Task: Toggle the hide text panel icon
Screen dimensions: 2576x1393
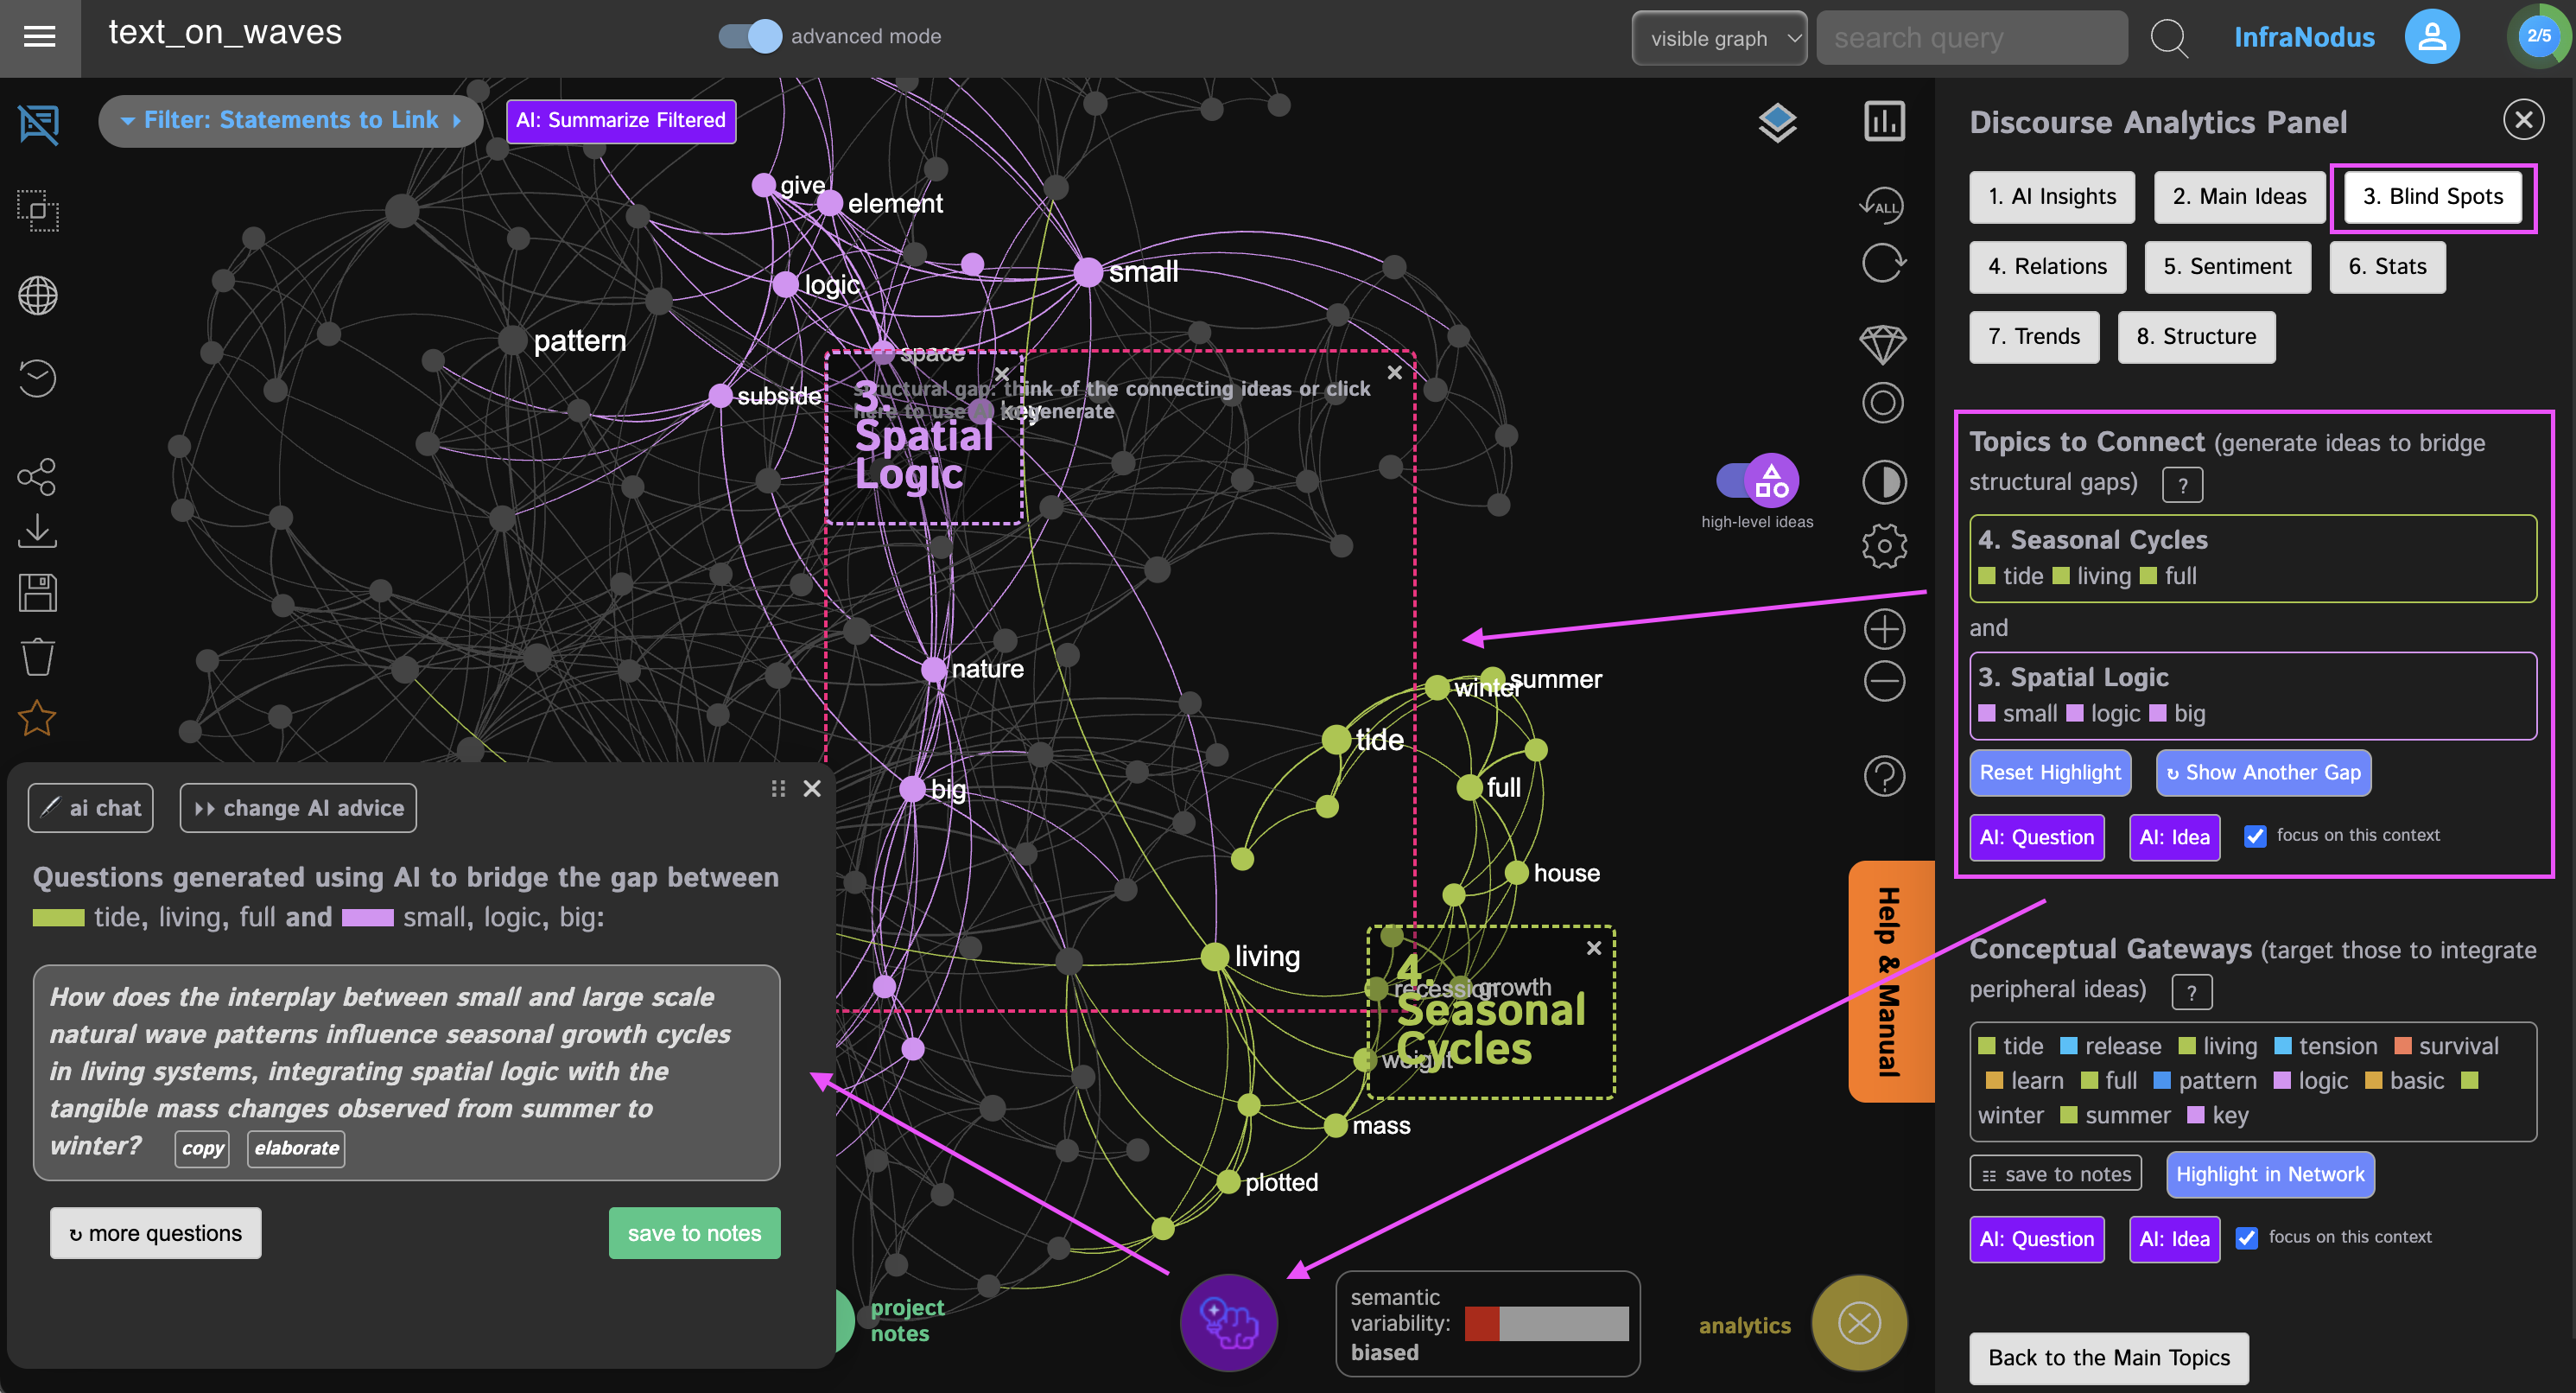Action: (38, 125)
